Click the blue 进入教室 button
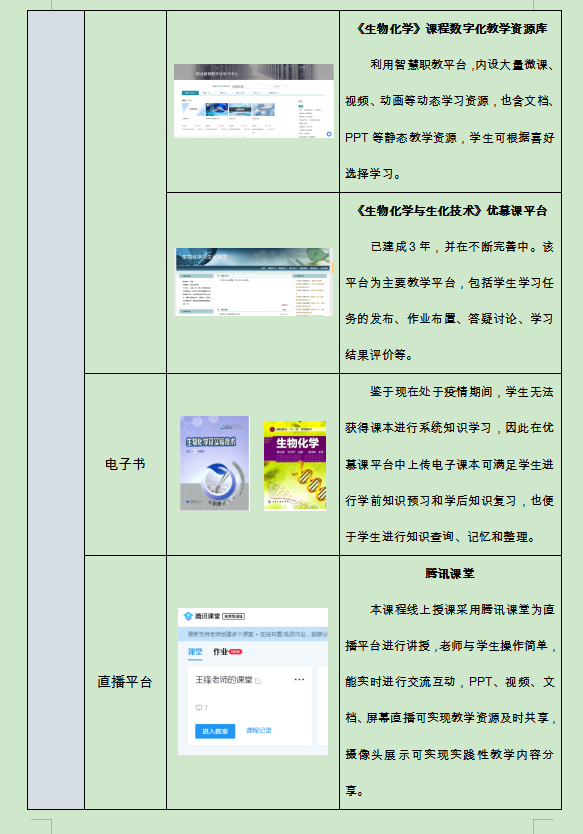 pyautogui.click(x=215, y=731)
